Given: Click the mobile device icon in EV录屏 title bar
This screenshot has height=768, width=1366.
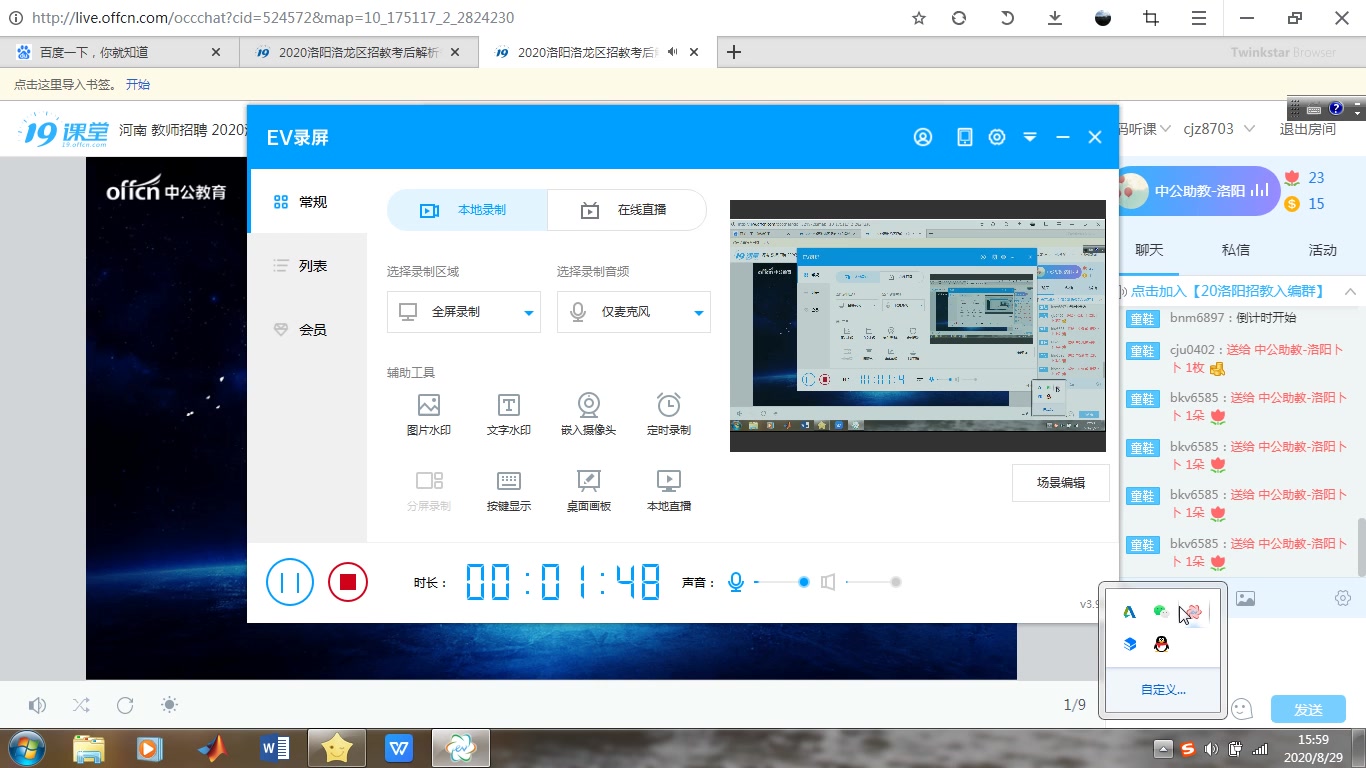Looking at the screenshot, I should click(964, 137).
